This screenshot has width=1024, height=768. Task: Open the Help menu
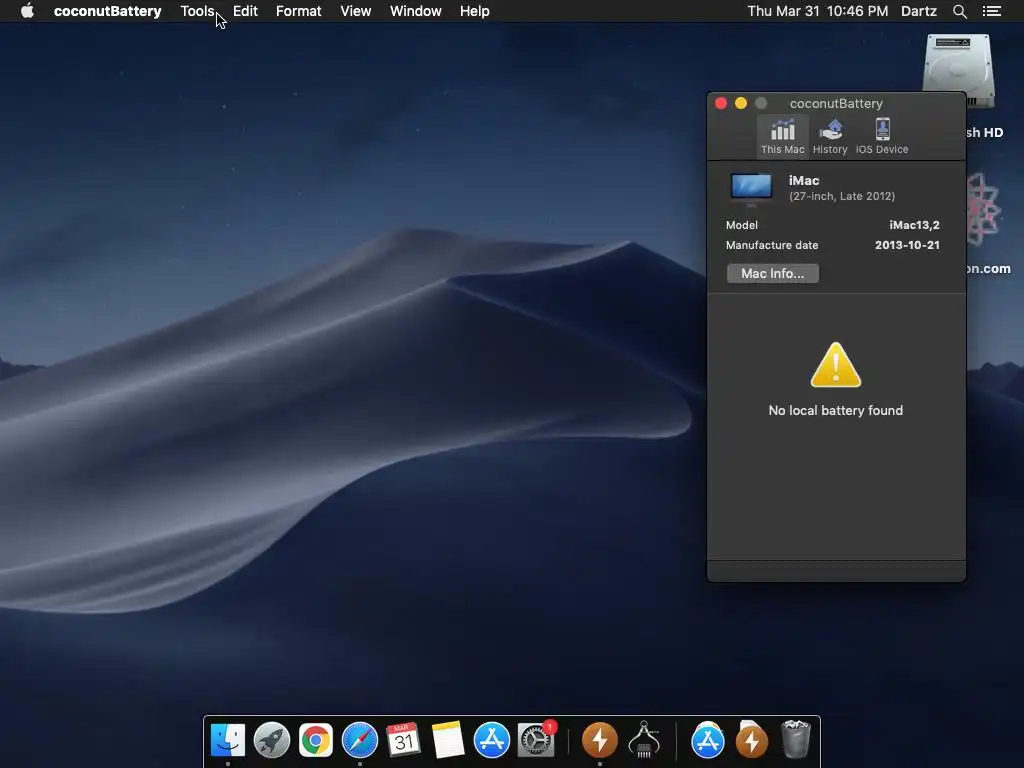(475, 11)
